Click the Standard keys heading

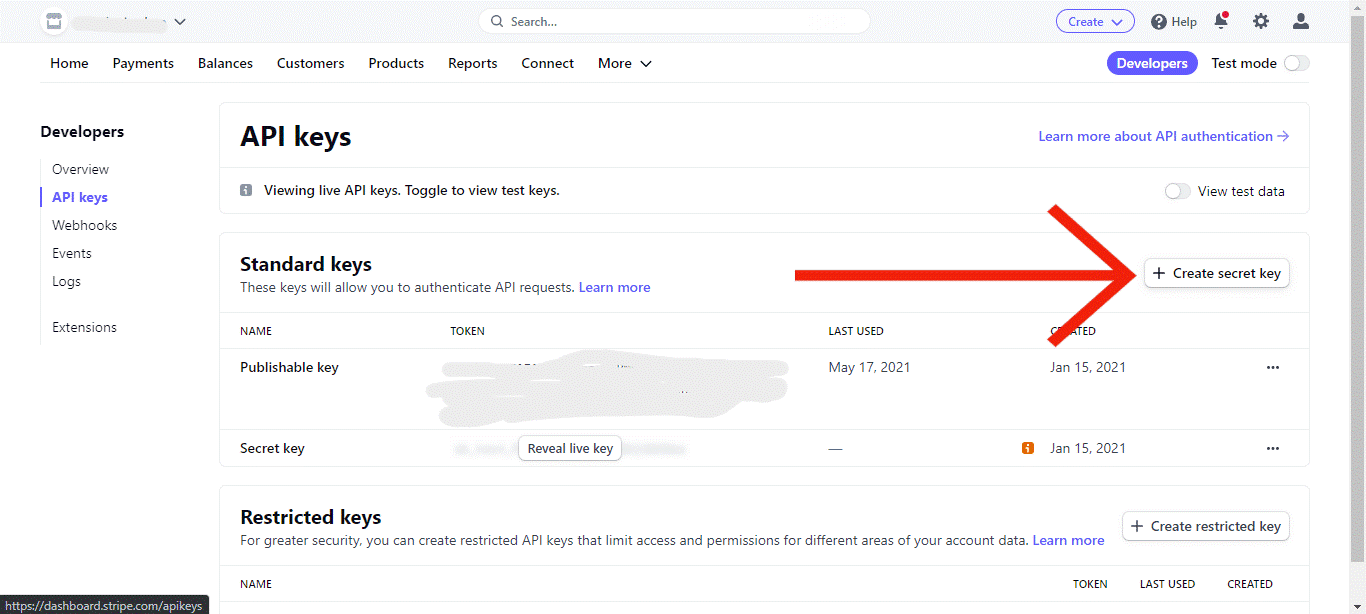point(306,264)
